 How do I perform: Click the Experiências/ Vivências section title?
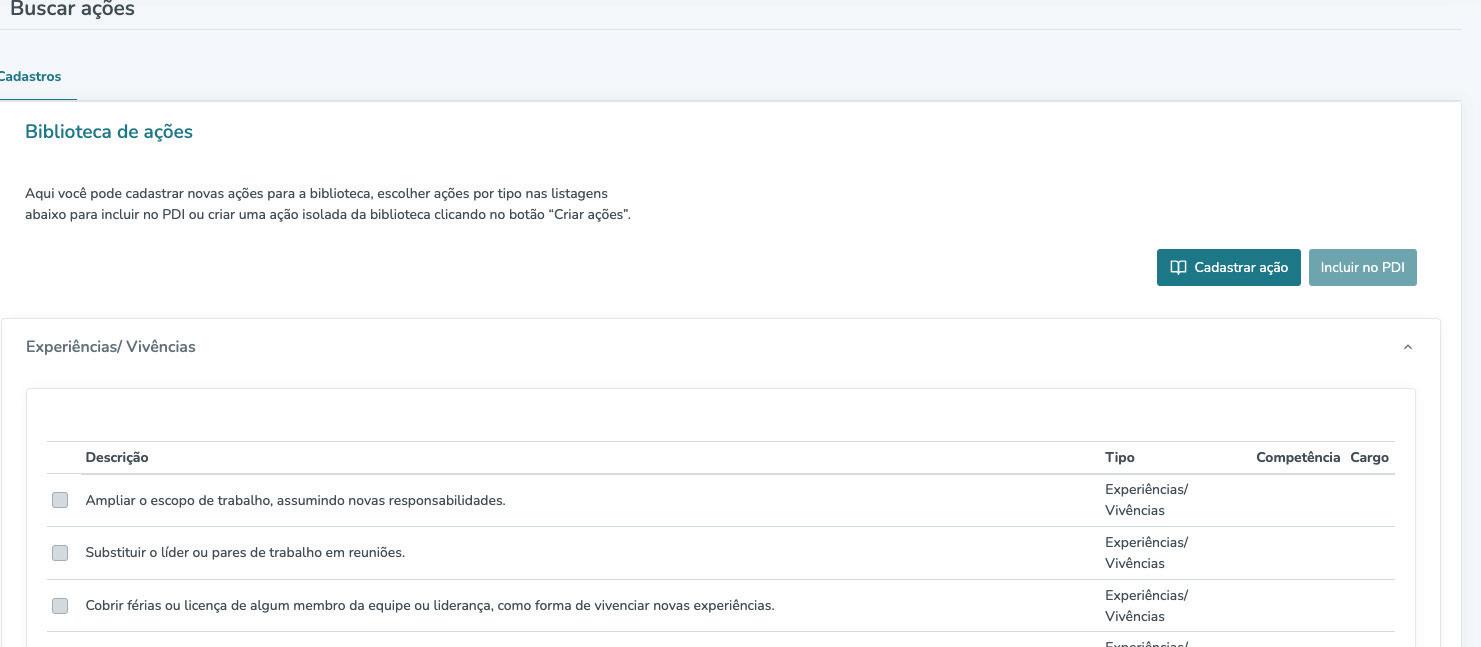tap(111, 347)
